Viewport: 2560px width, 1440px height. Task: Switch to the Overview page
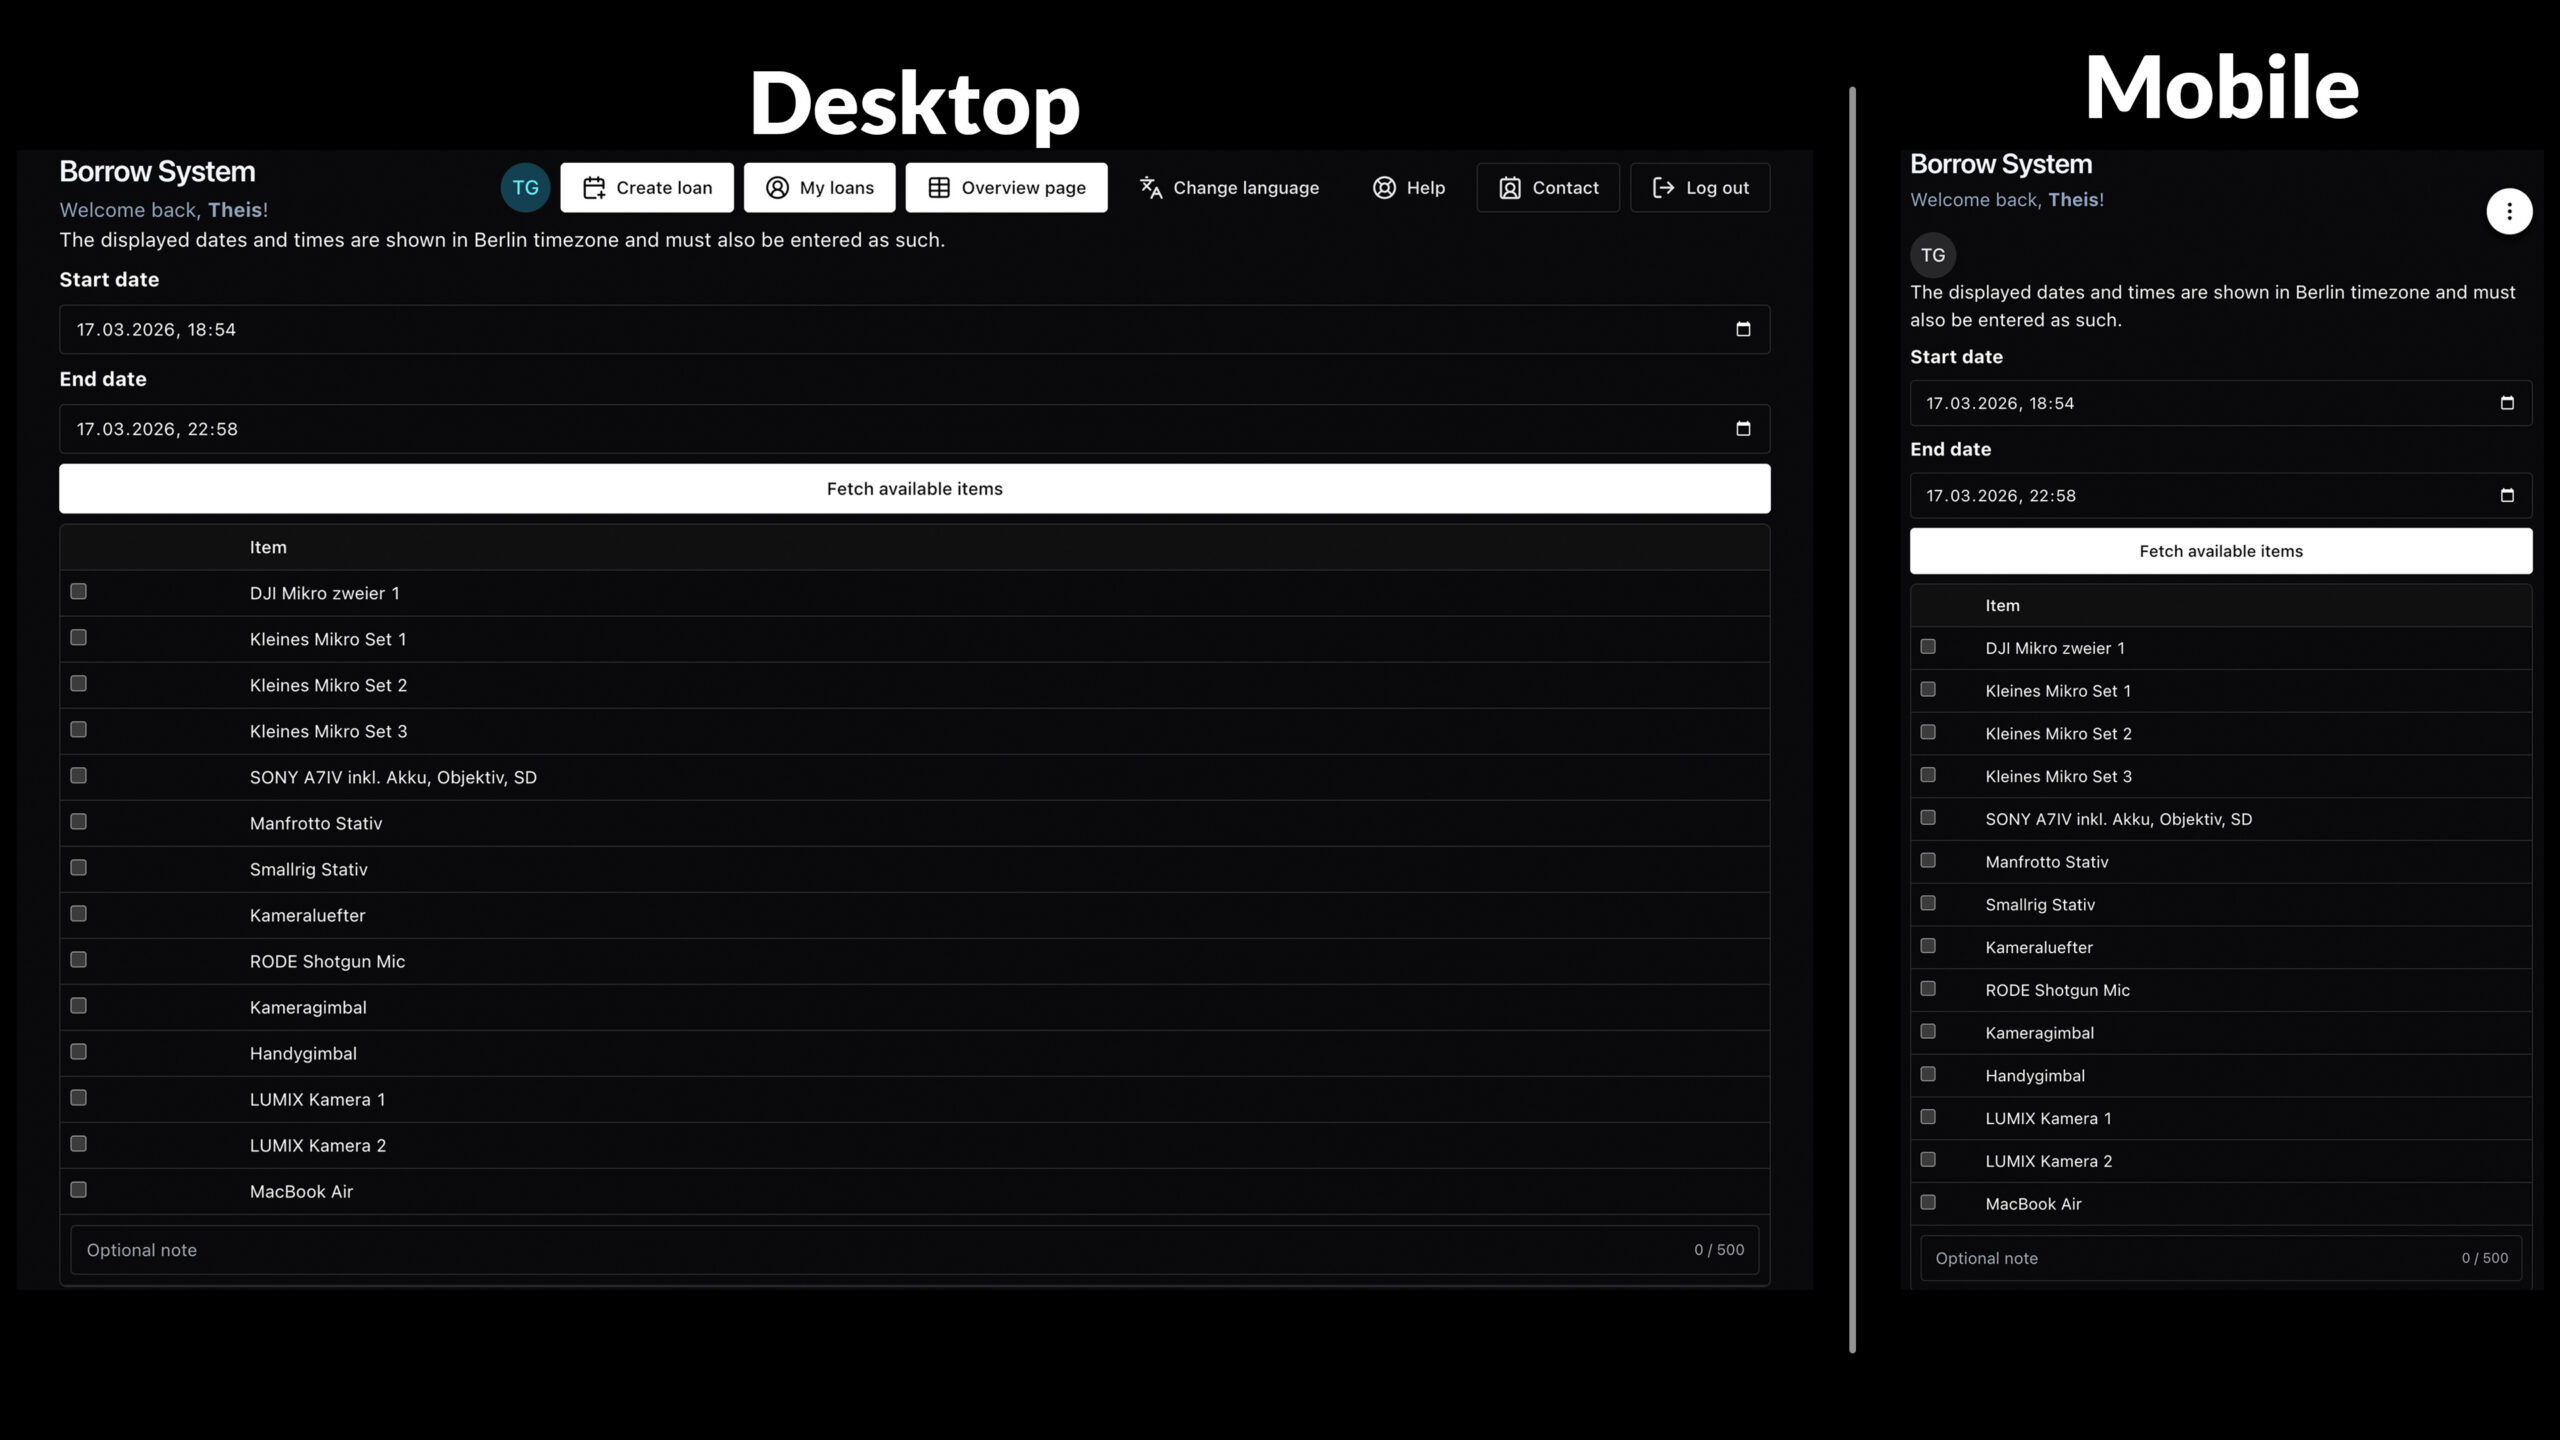[1006, 188]
